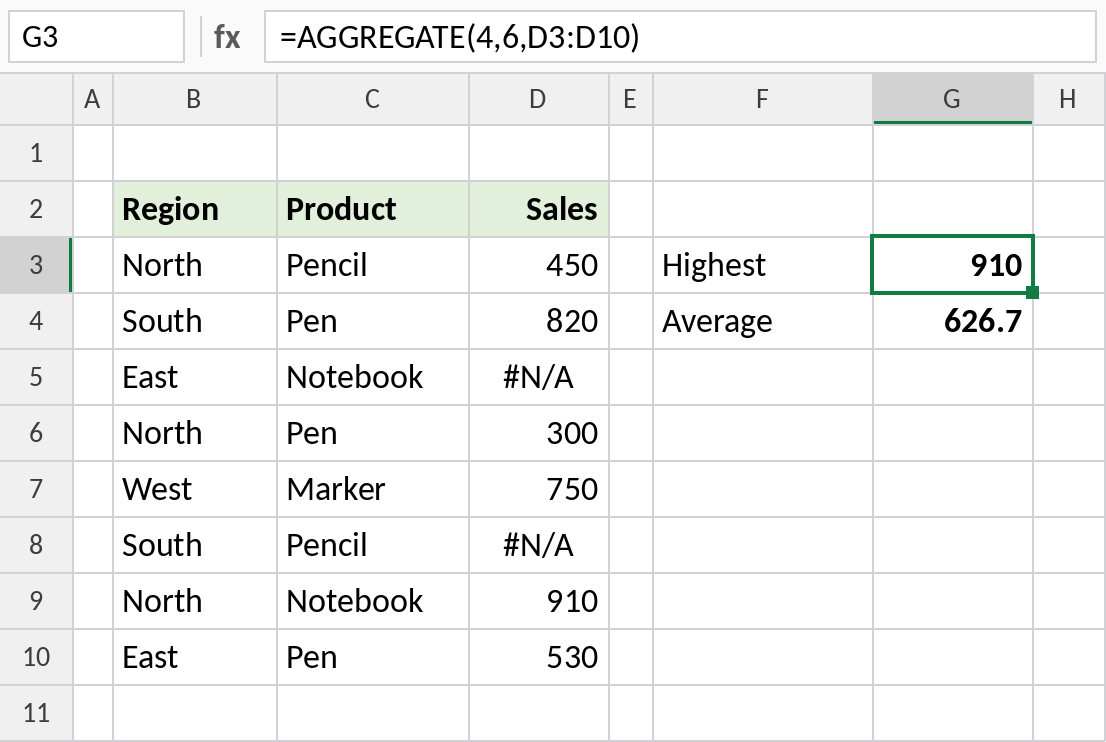Select row 1 header
The width and height of the screenshot is (1106, 742).
point(36,153)
